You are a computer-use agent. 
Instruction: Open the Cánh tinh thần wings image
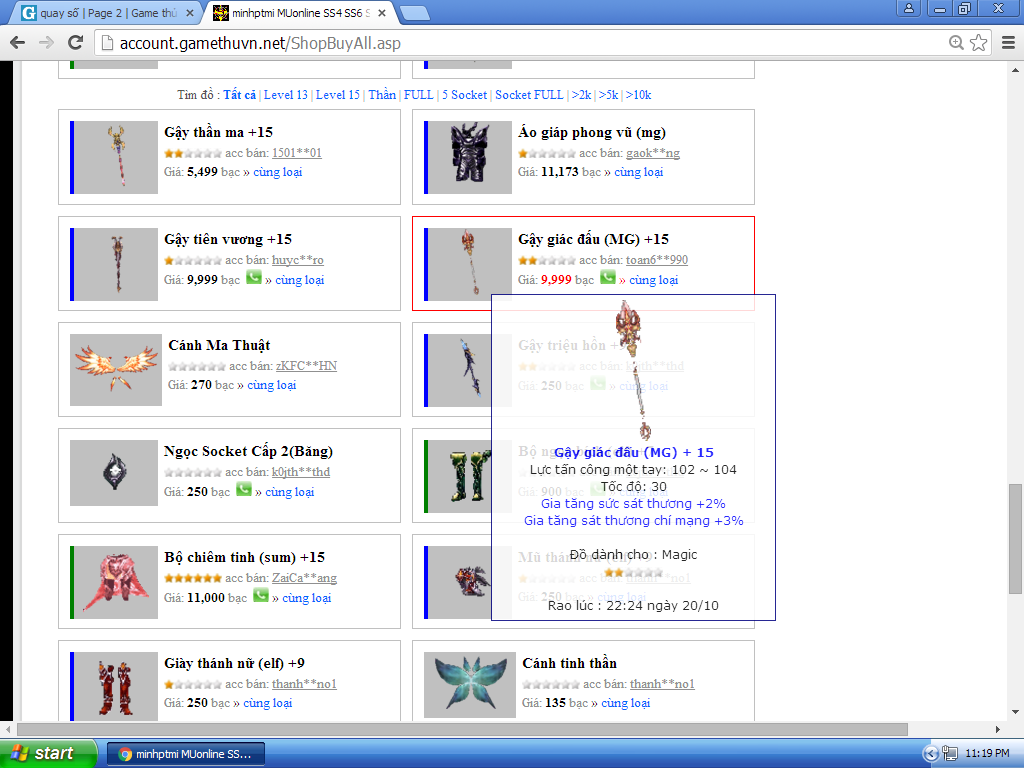pos(470,685)
